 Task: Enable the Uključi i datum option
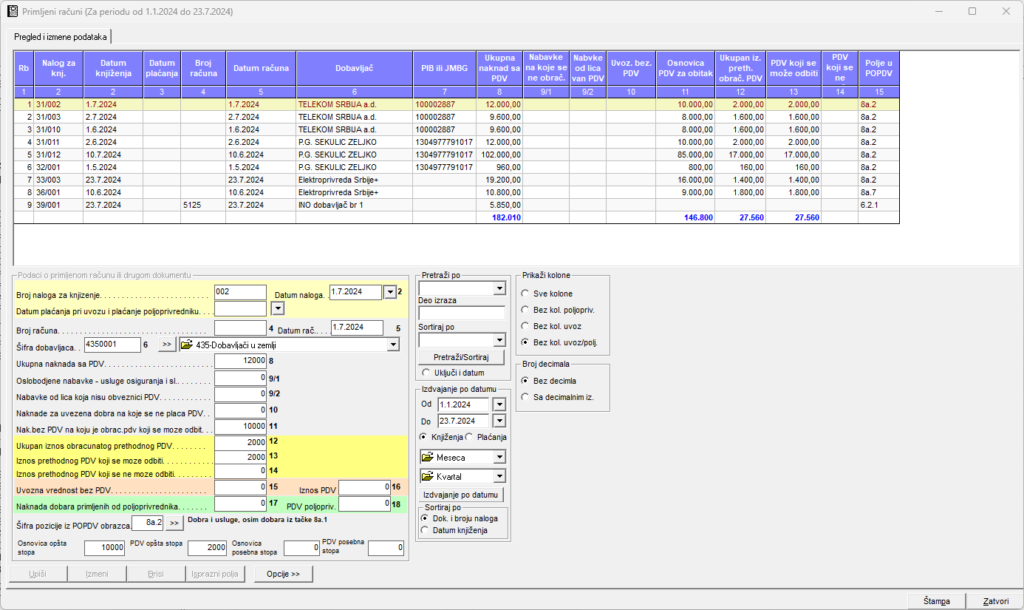coord(425,373)
